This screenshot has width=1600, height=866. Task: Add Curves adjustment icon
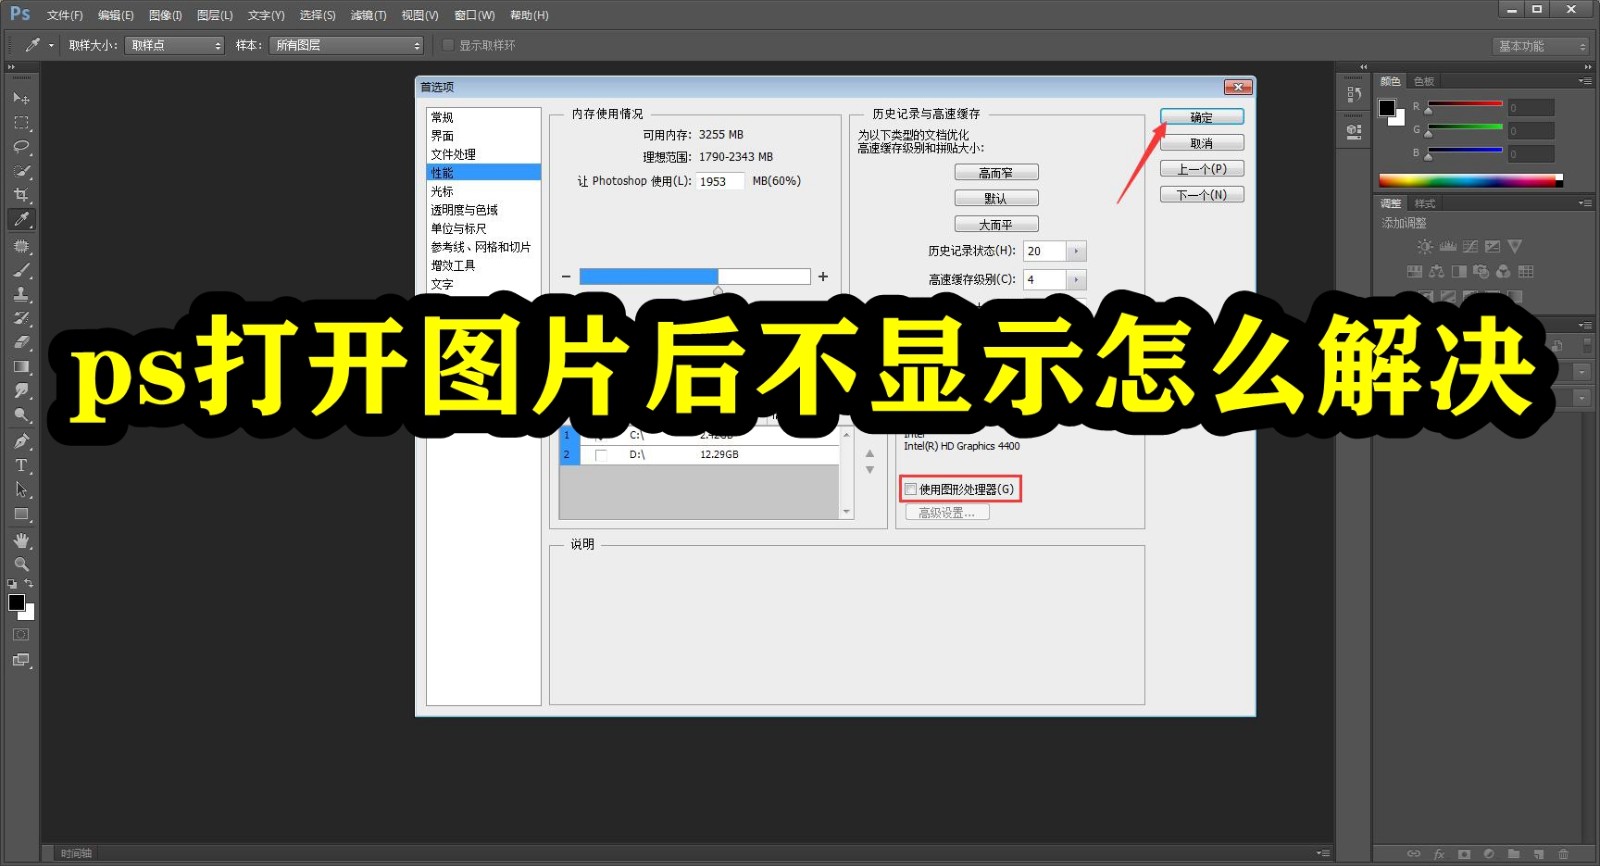pos(1470,246)
